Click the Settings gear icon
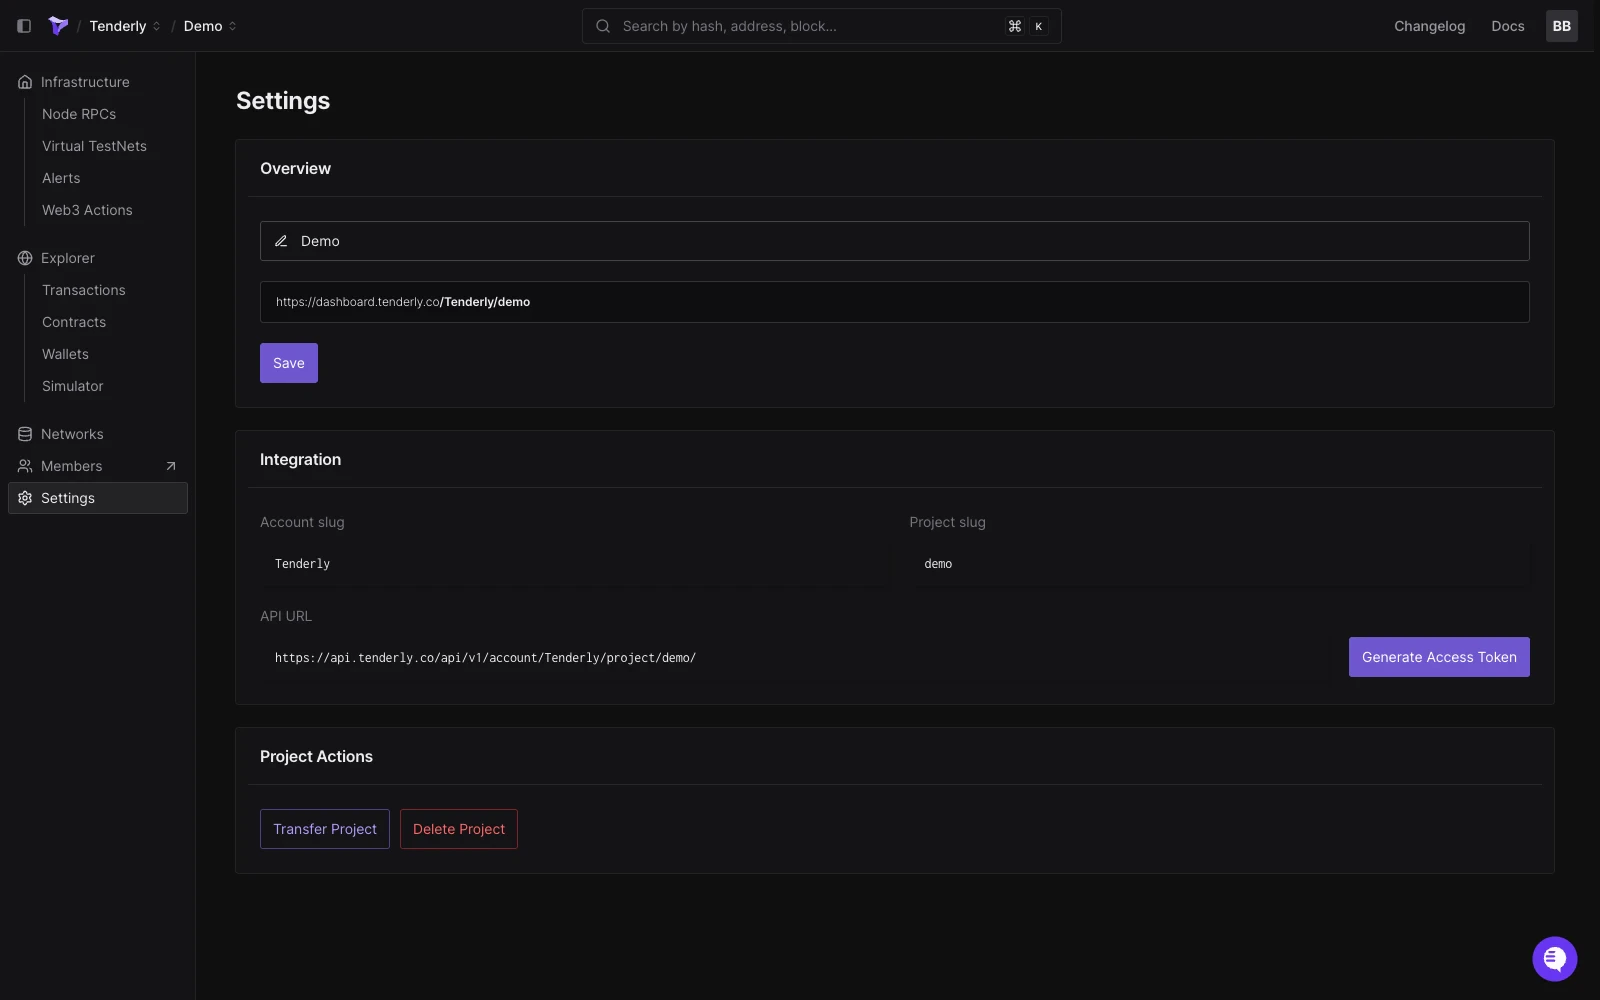This screenshot has height=1000, width=1600. 25,498
